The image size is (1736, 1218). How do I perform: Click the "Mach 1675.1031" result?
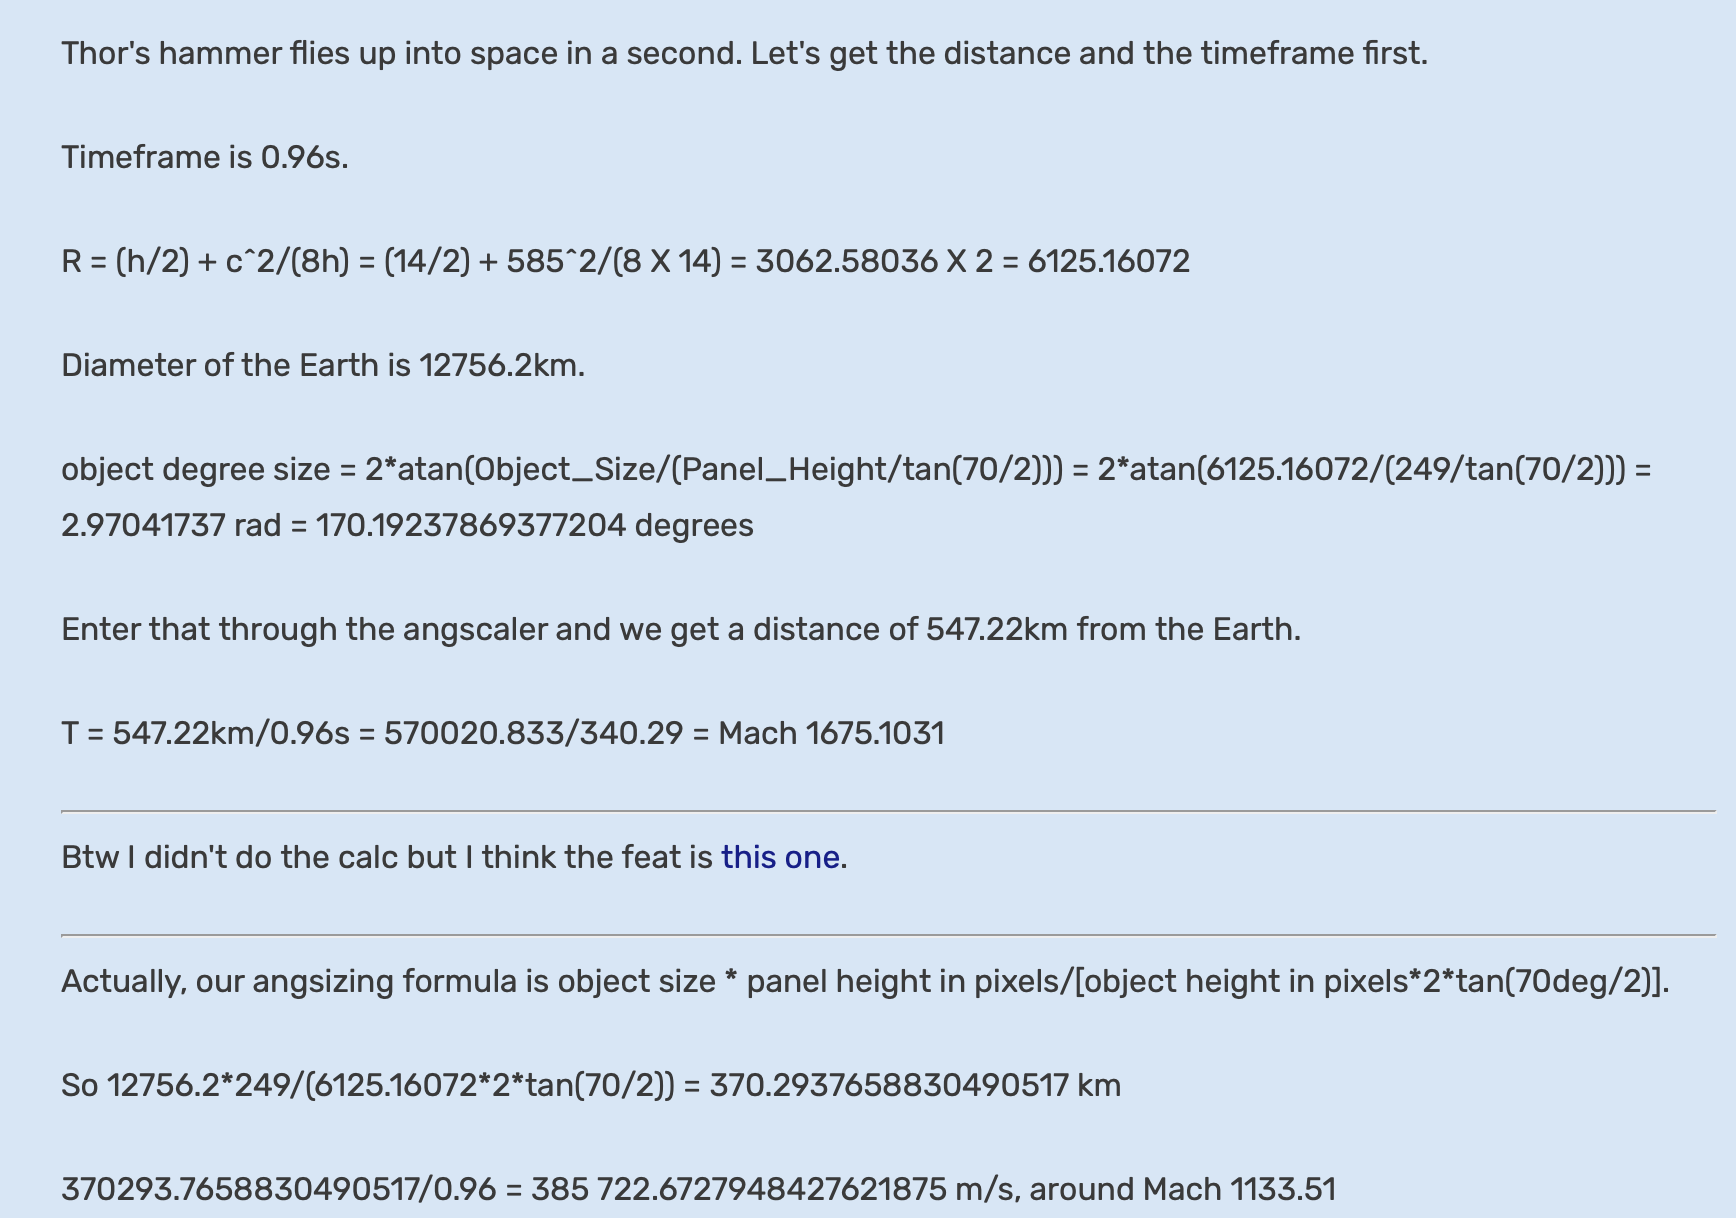tap(831, 734)
